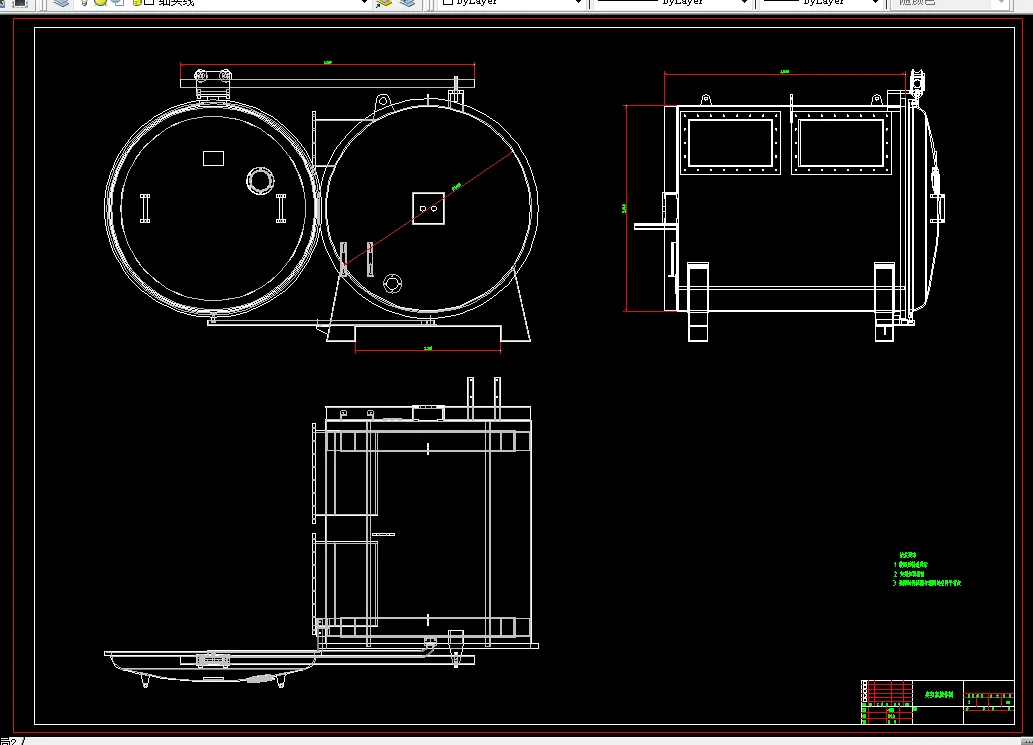Toggle the layer lock icon in layer dropdown
The height and width of the screenshot is (745, 1033).
tap(137, 3)
